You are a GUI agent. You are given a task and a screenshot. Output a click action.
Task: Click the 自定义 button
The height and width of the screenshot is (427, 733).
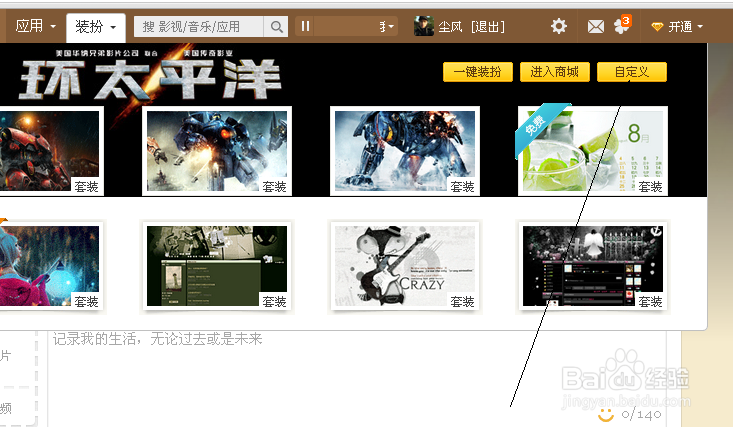632,72
